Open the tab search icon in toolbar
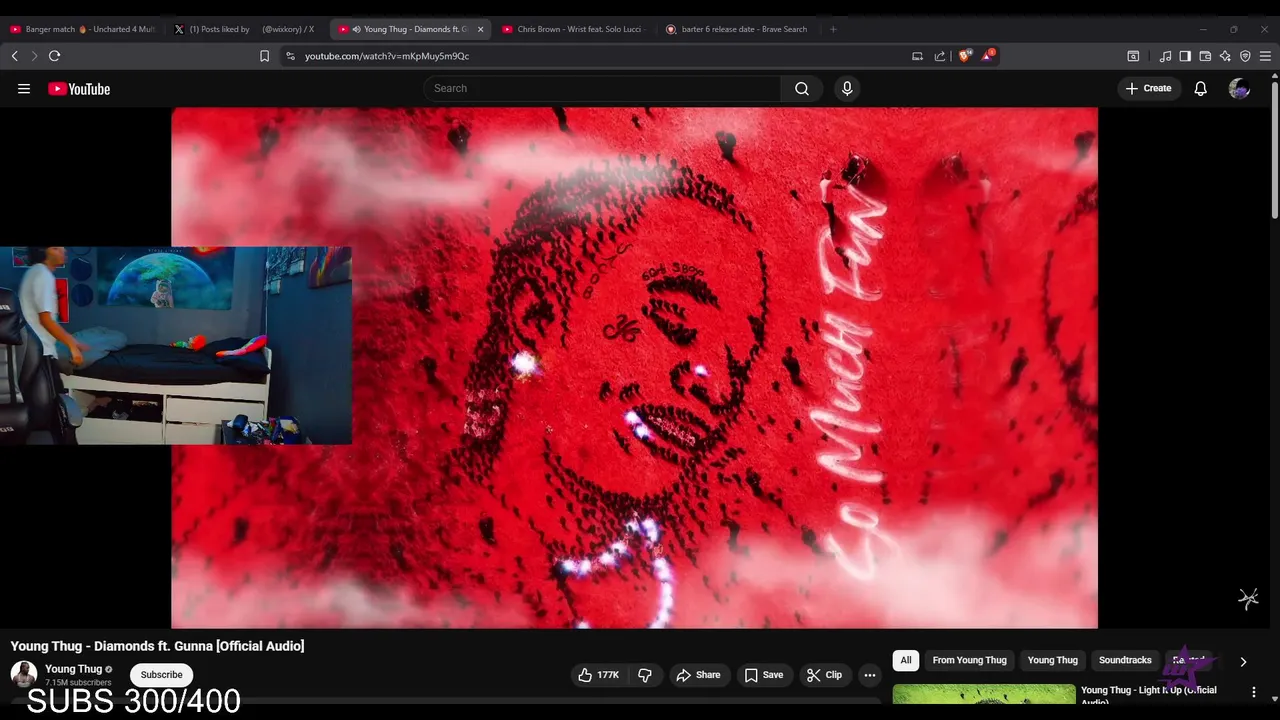The width and height of the screenshot is (1280, 720). pyautogui.click(x=1133, y=56)
